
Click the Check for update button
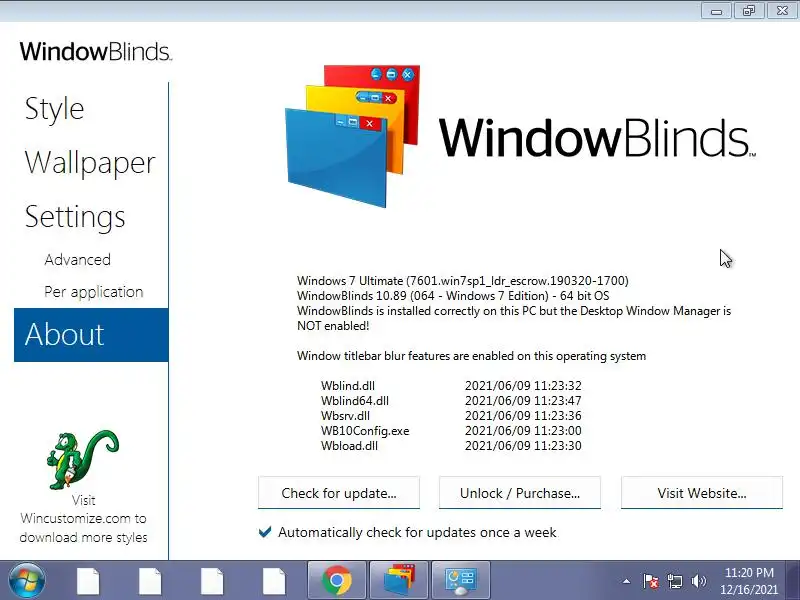point(339,493)
